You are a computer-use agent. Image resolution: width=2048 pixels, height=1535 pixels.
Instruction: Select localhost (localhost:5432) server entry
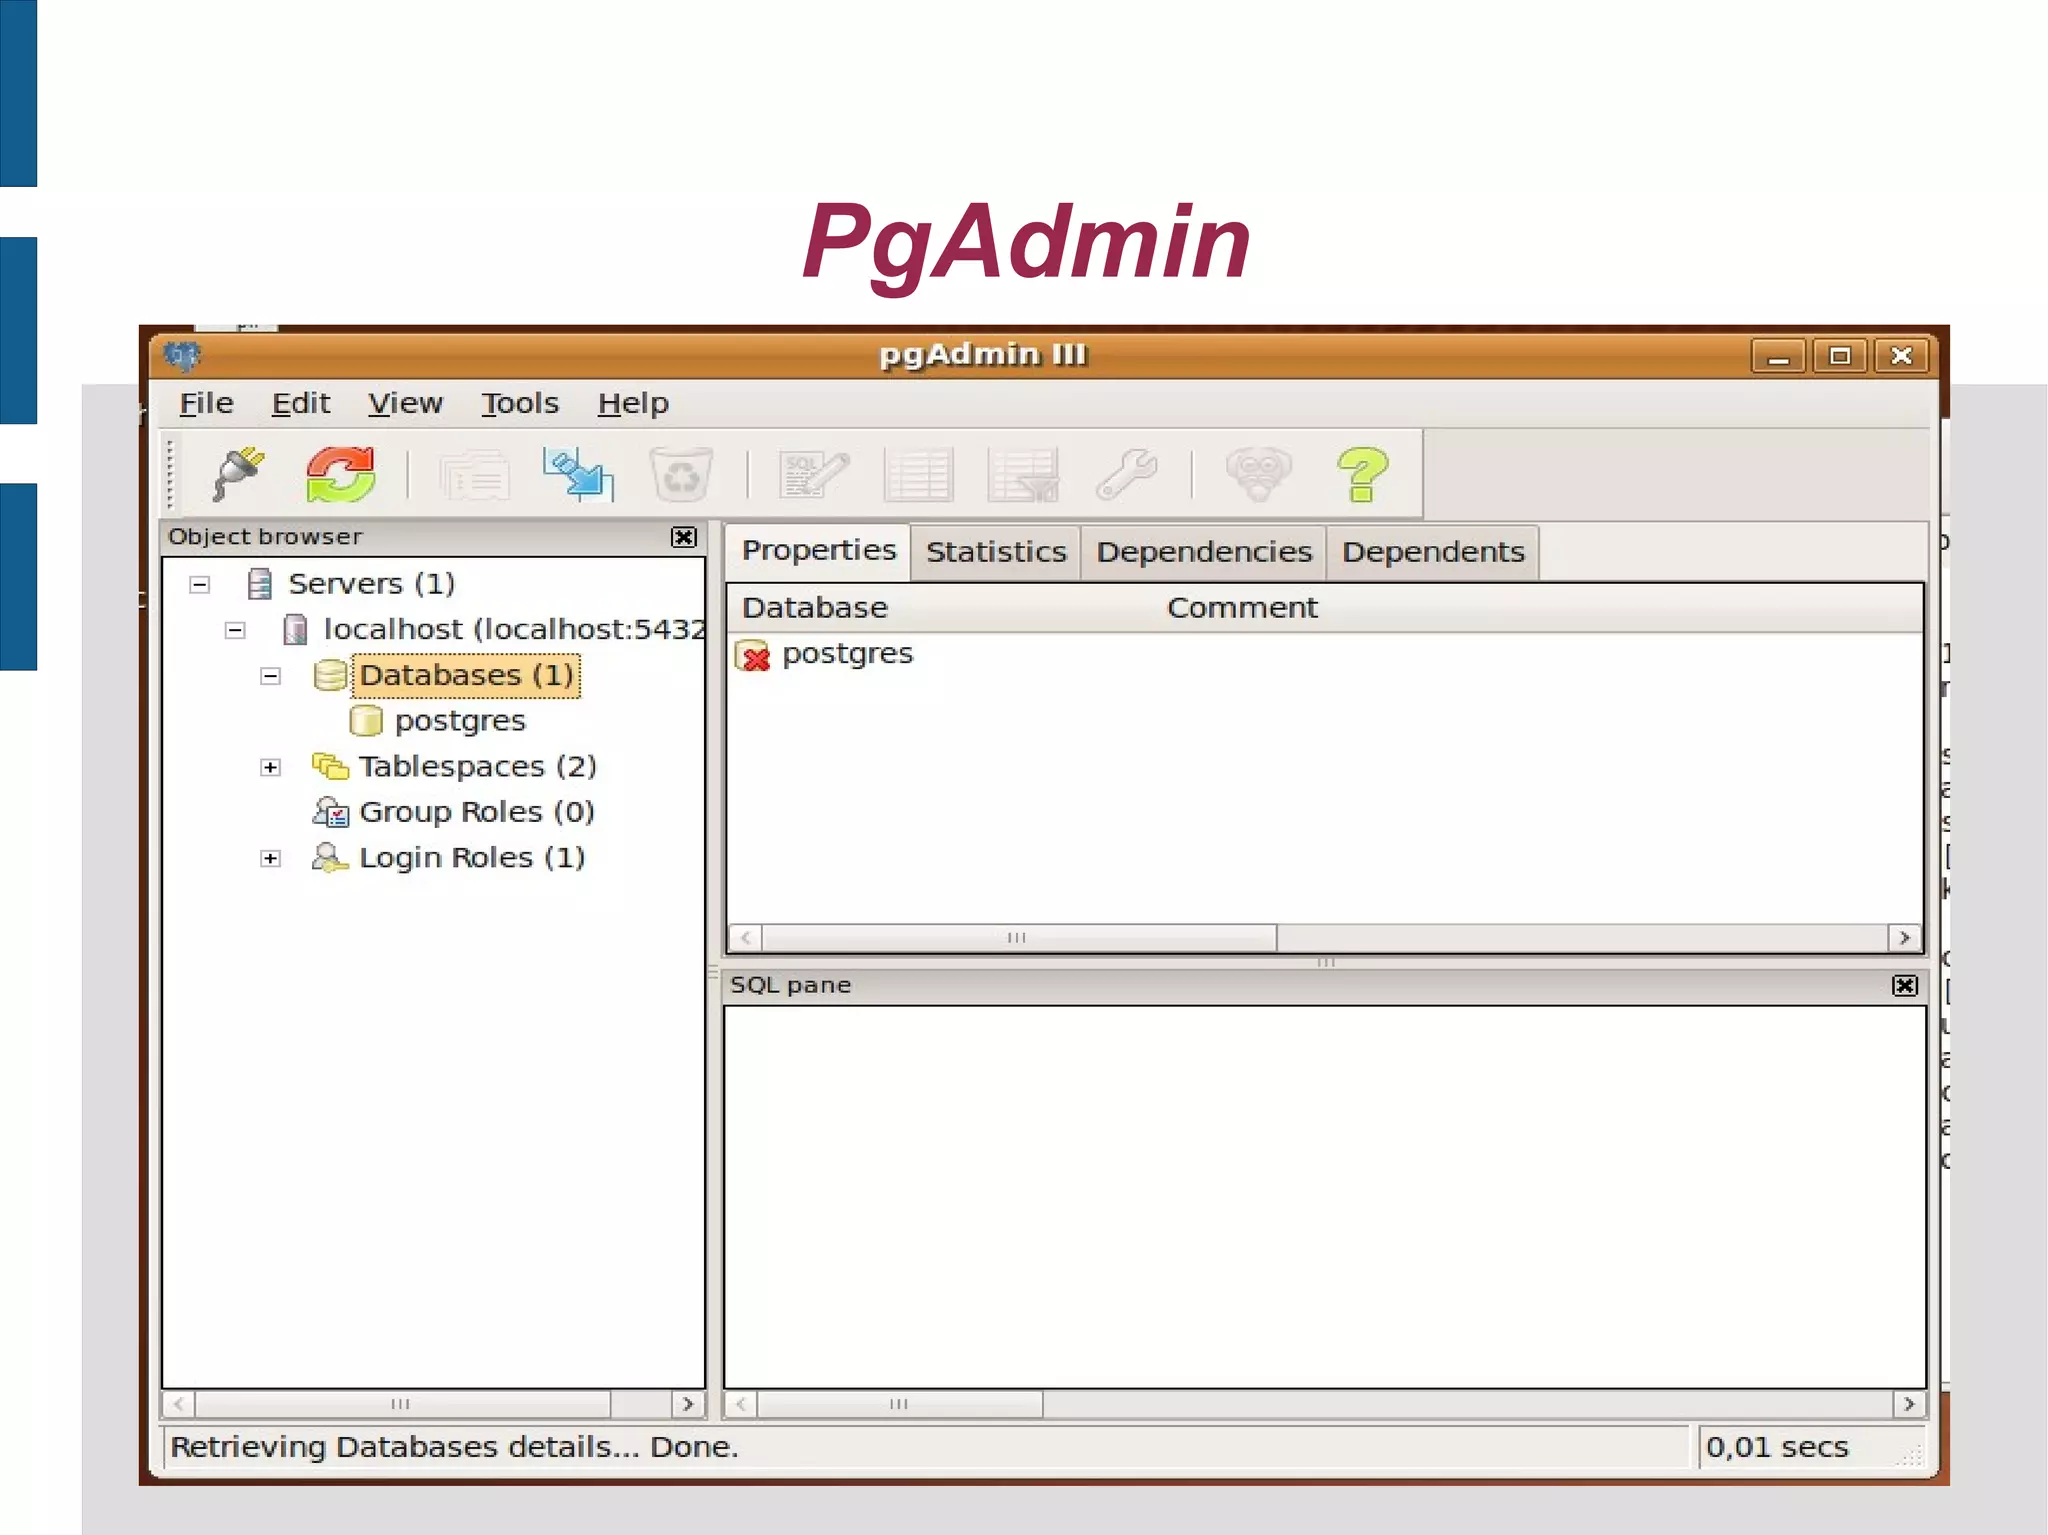coord(514,629)
